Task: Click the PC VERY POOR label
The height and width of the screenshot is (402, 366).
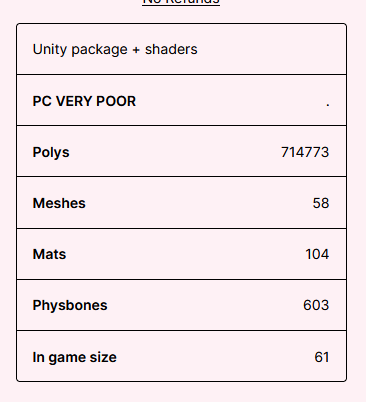Action: [x=84, y=101]
